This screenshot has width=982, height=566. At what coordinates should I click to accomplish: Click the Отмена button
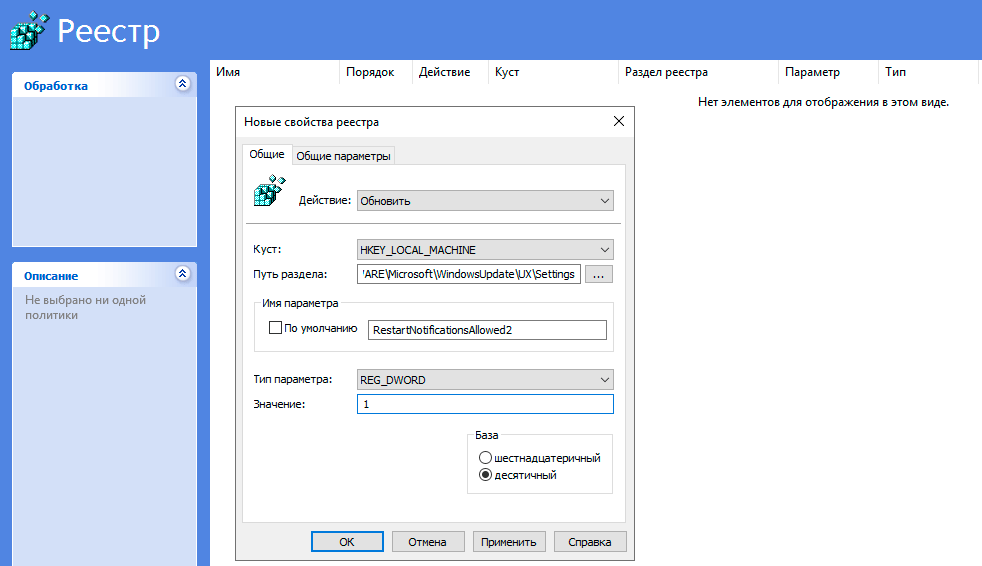428,542
